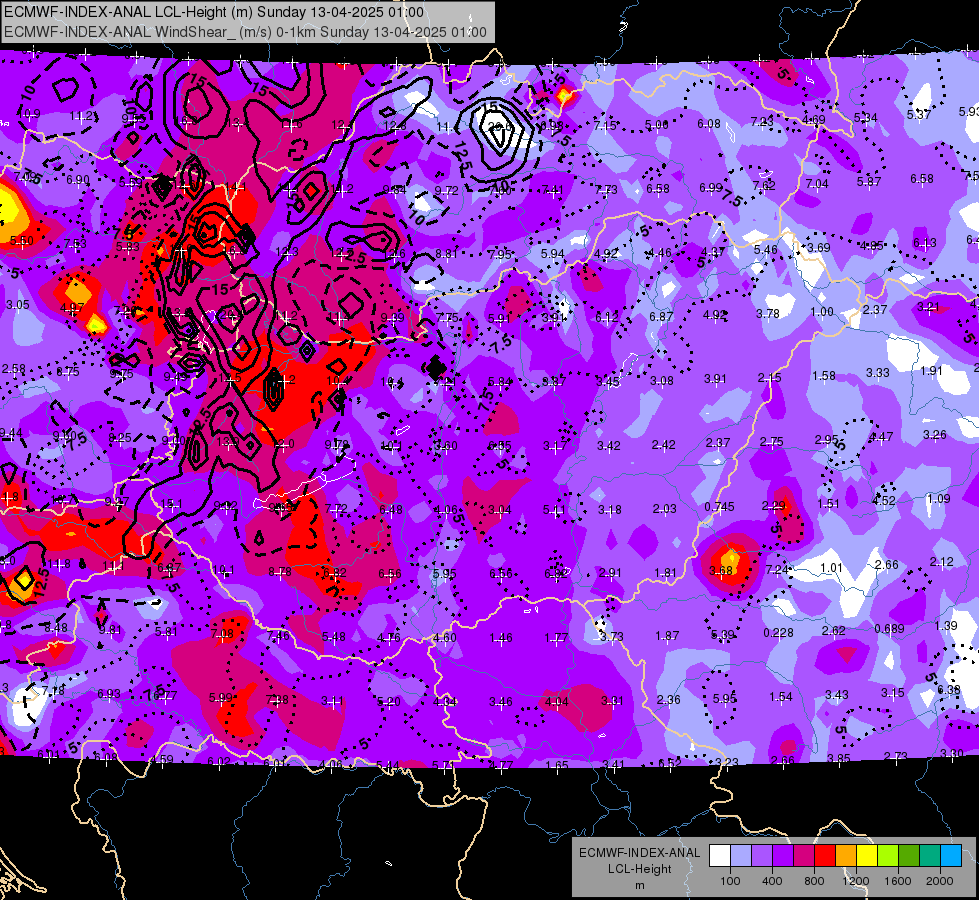Click the '100' legend scale label
Viewport: 979px width, 900px height.
click(730, 881)
